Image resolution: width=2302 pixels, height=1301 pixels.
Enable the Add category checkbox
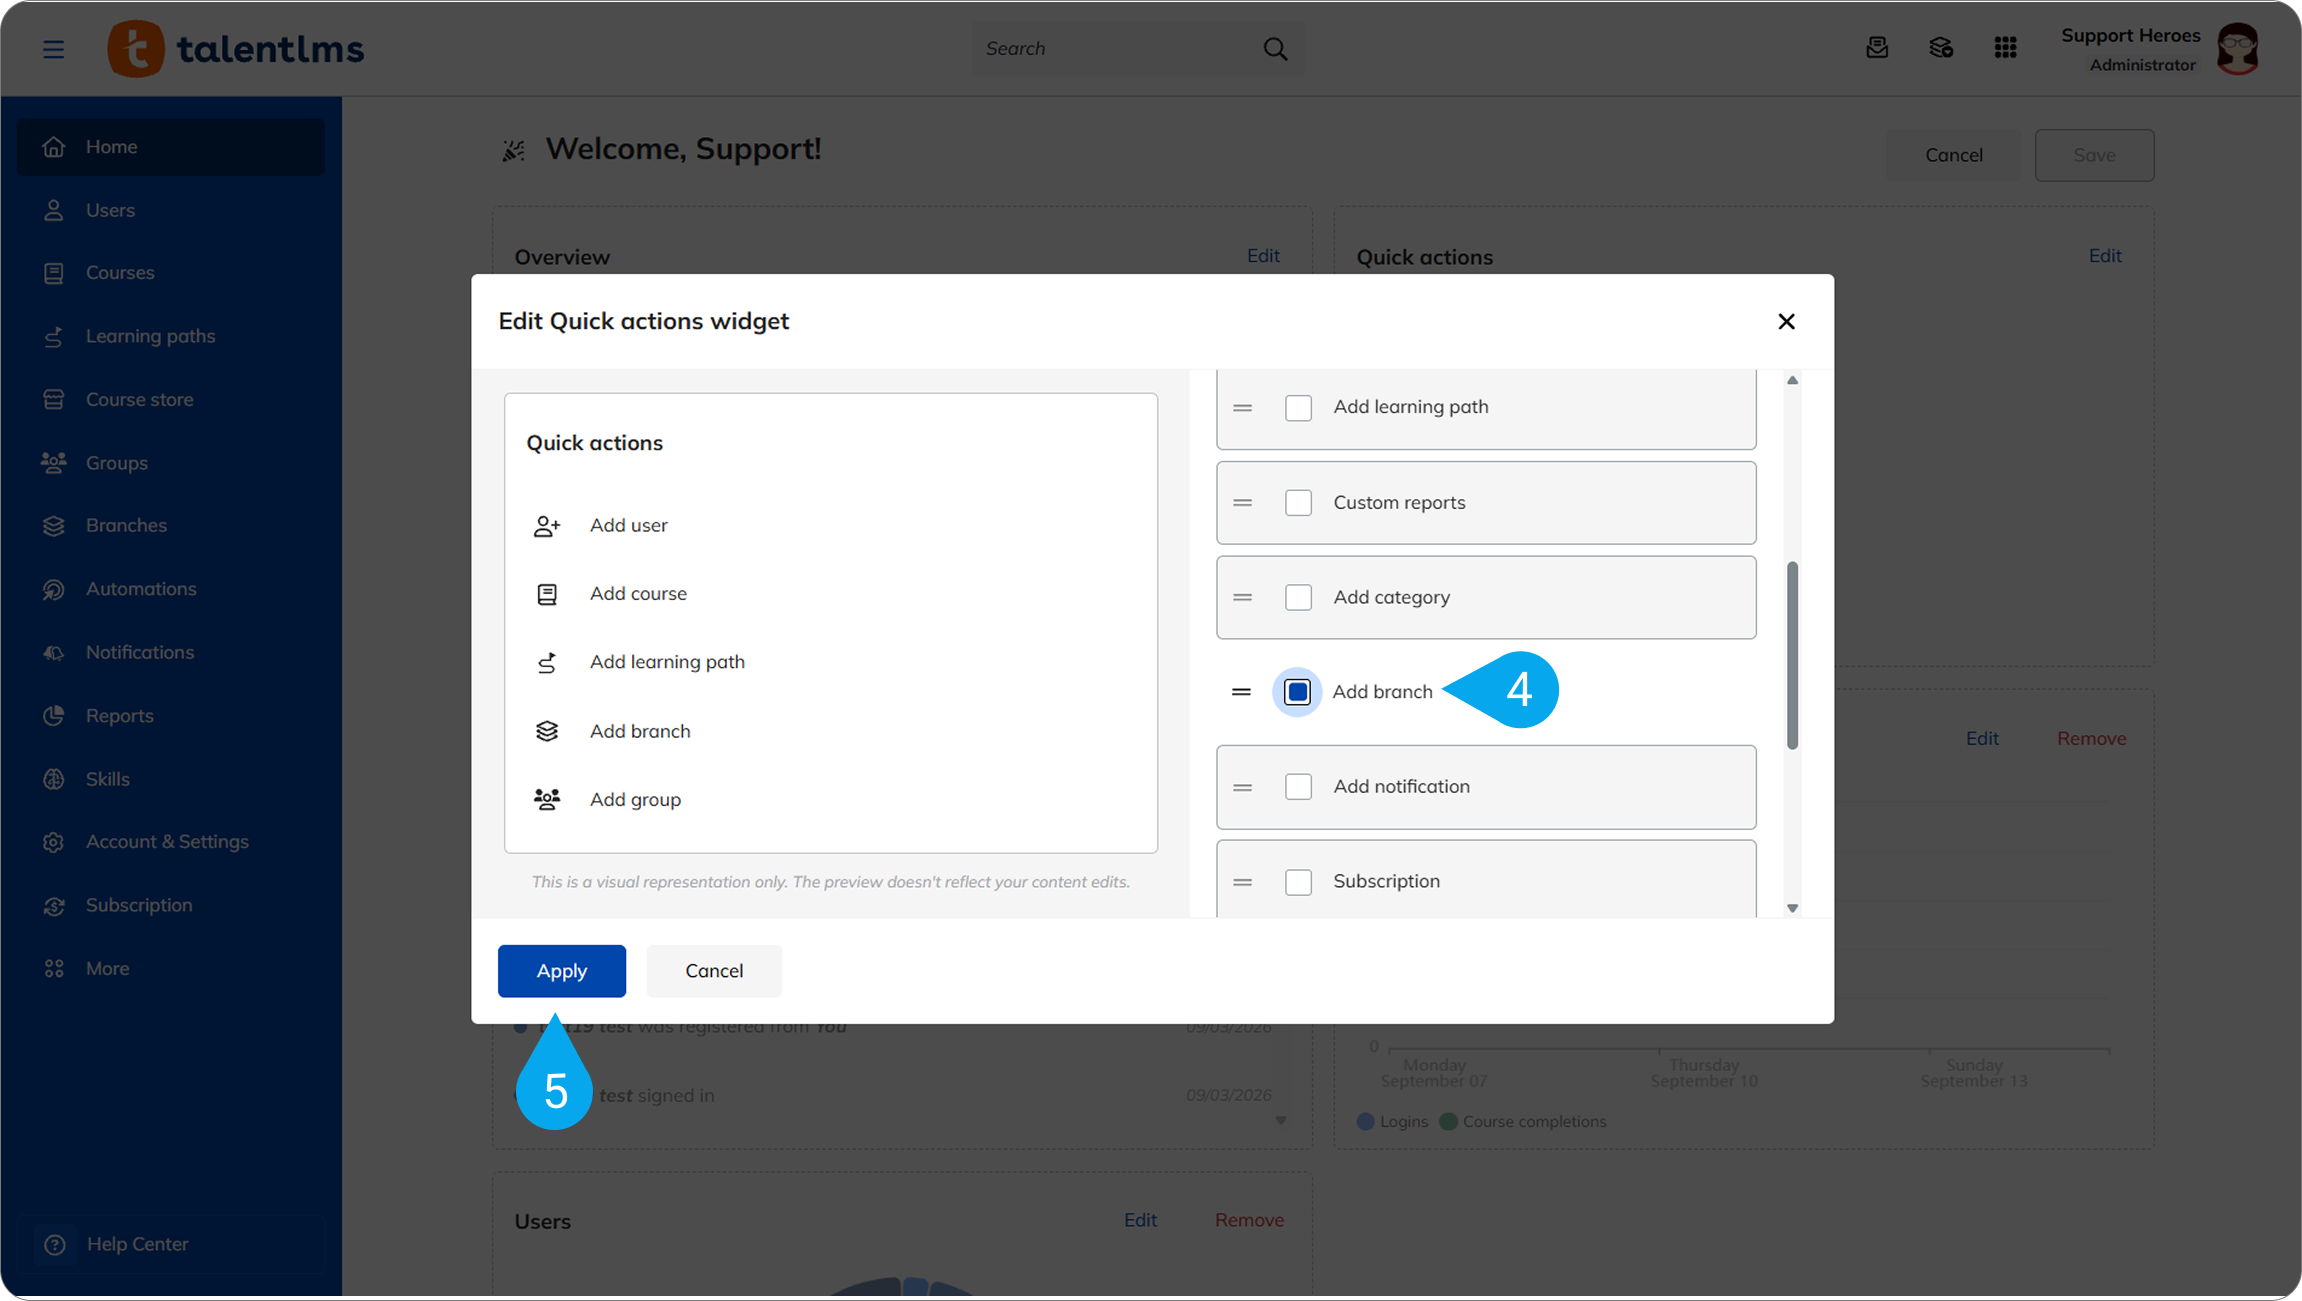pyautogui.click(x=1298, y=598)
